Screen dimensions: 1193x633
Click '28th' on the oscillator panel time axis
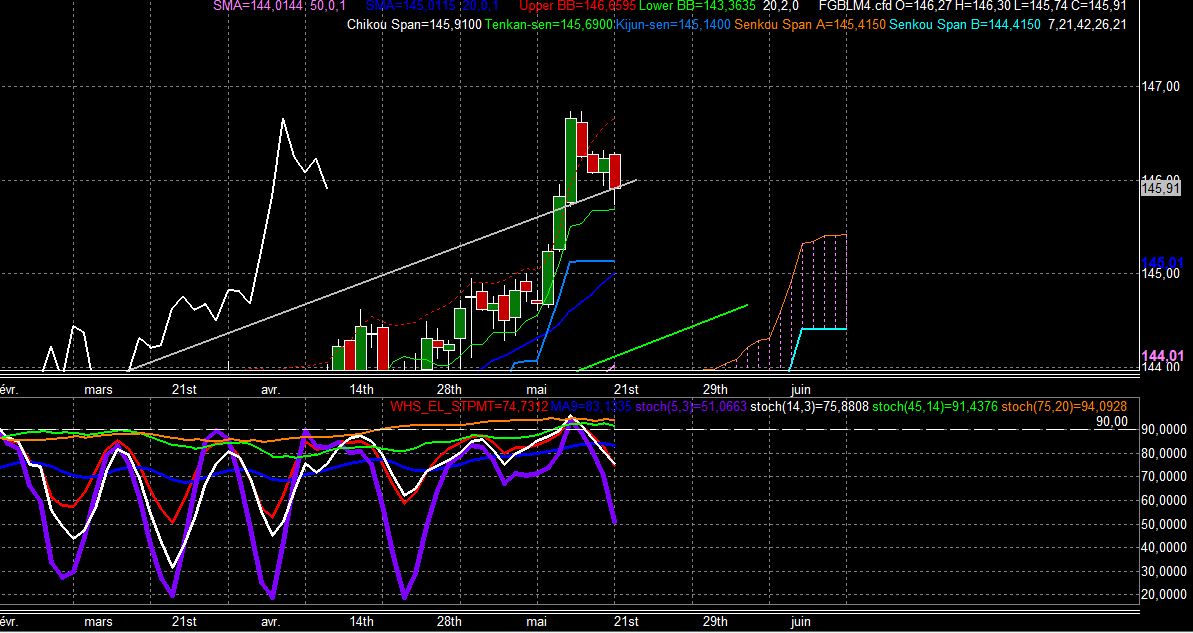pos(449,622)
